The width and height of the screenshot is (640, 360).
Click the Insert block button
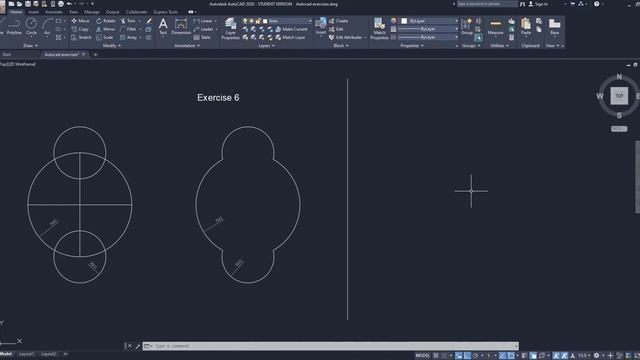321,26
